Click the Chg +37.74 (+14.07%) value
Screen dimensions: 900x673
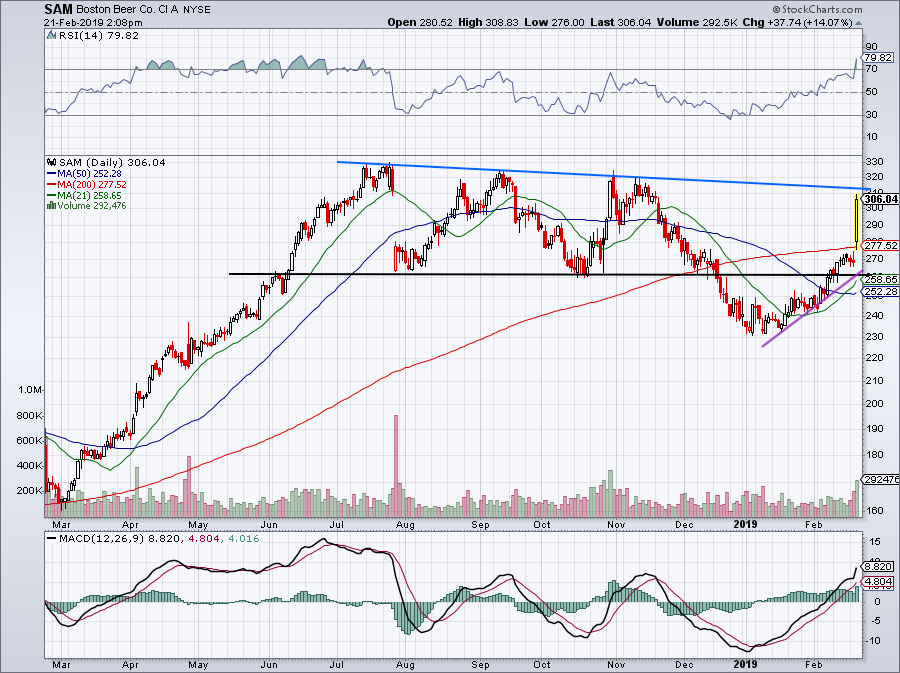pyautogui.click(x=798, y=22)
